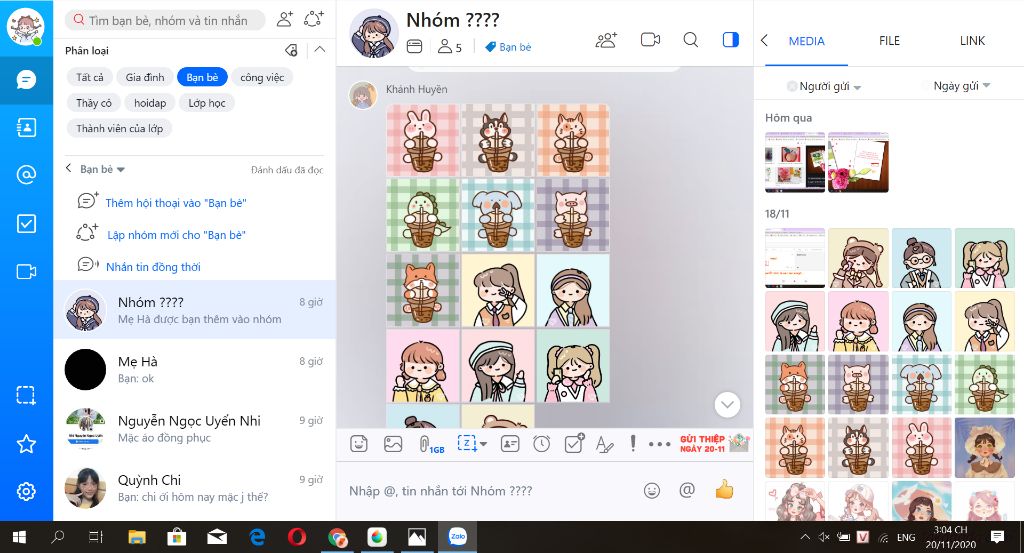Open screenshot tool dropdown arrow
This screenshot has width=1024, height=553.
484,444
